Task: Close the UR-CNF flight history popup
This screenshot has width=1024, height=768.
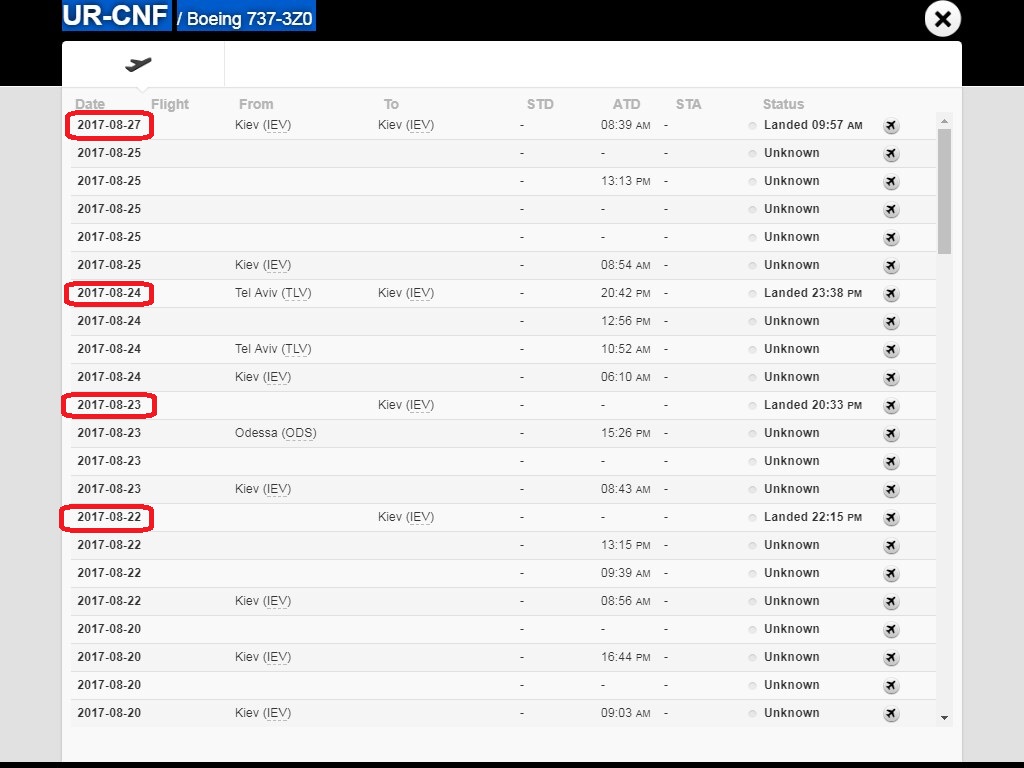Action: 942,19
